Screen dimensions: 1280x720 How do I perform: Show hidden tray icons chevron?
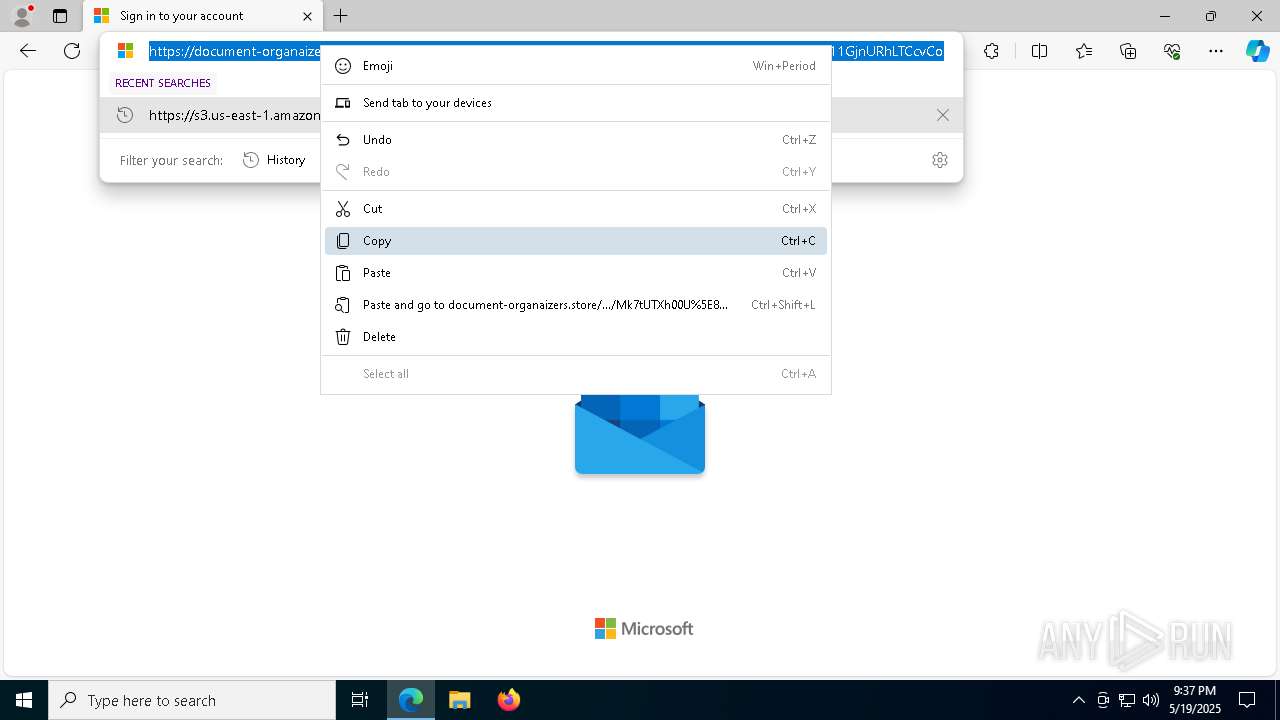[x=1078, y=700]
